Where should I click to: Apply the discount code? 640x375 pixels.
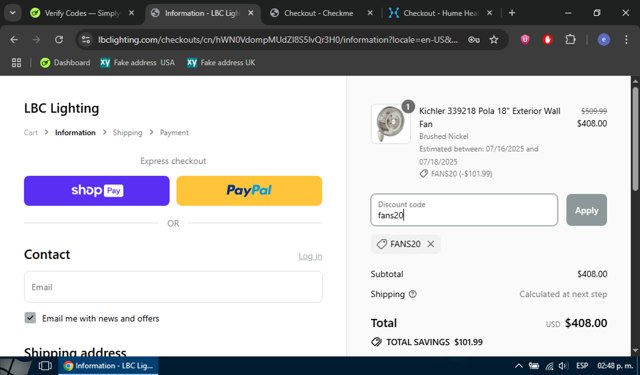click(587, 210)
